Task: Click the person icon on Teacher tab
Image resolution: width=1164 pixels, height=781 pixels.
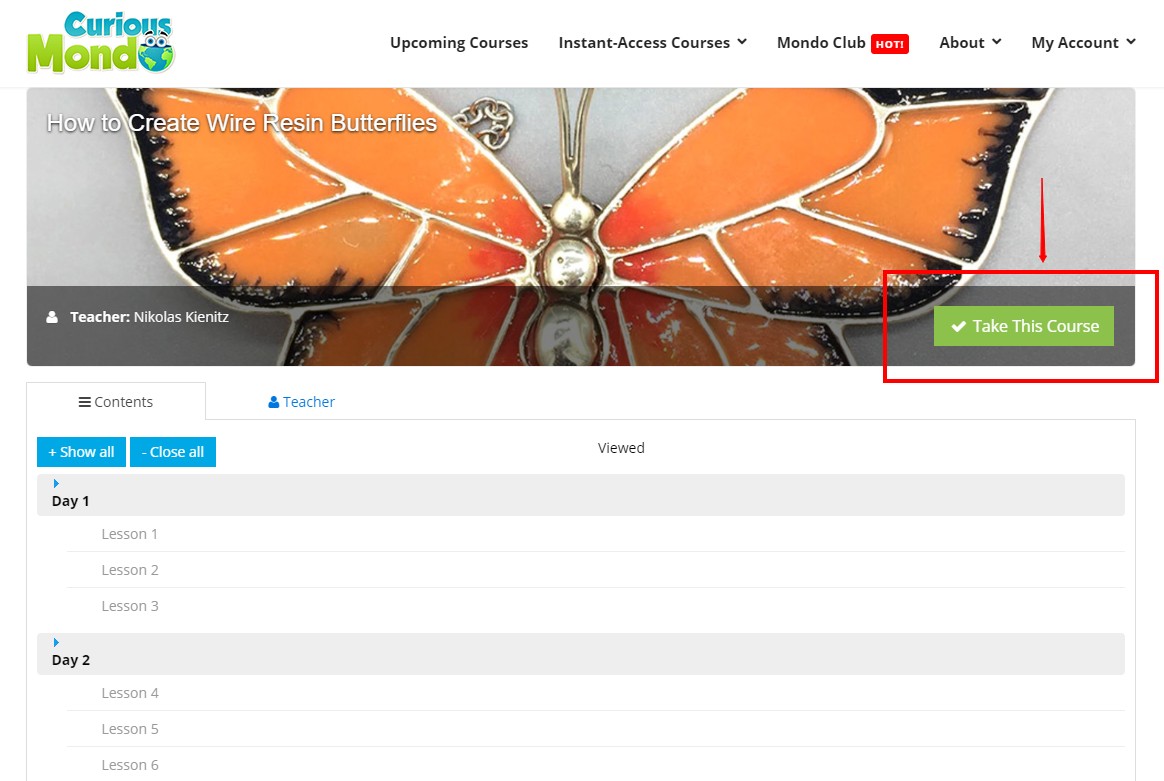Action: coord(273,402)
